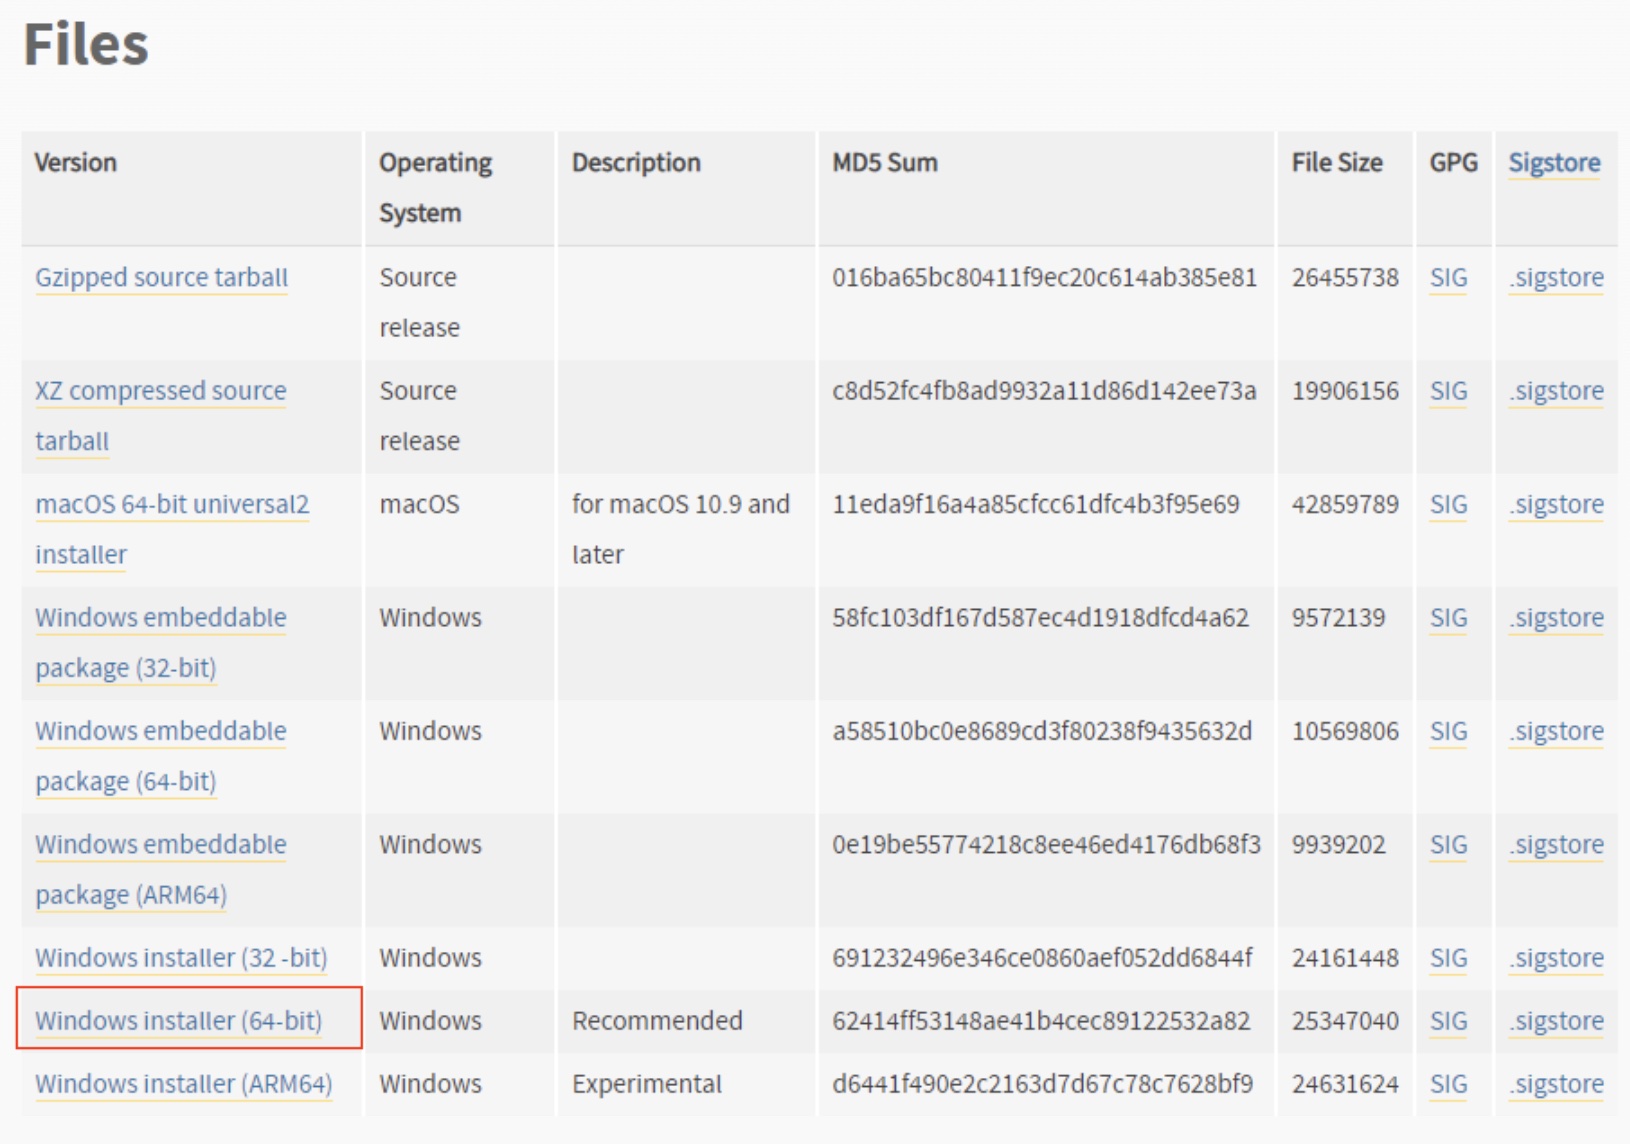The height and width of the screenshot is (1144, 1630).
Task: Open .sigstore for Windows installer ARM64
Action: click(x=1556, y=1084)
